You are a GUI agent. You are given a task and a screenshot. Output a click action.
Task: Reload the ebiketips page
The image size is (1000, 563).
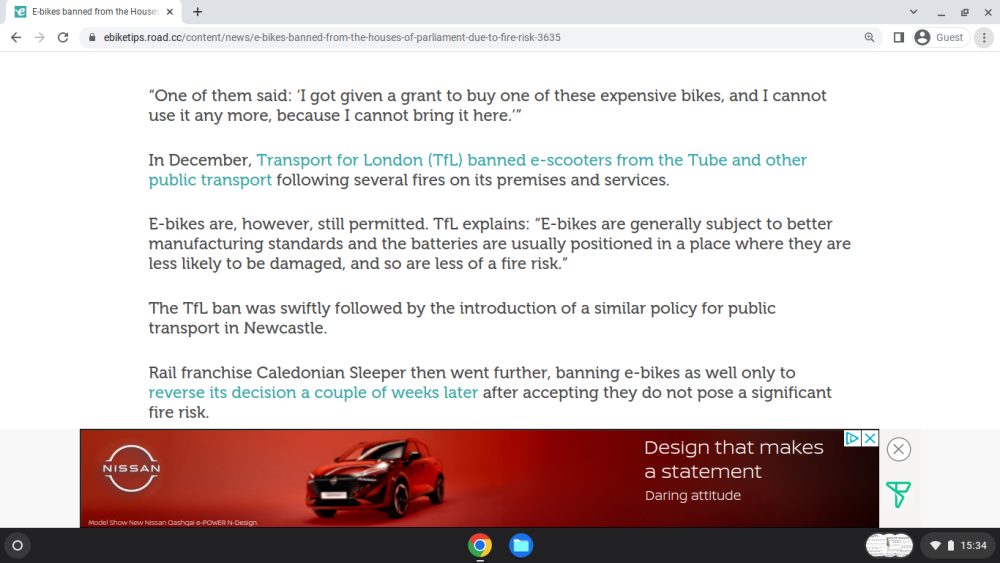click(62, 38)
